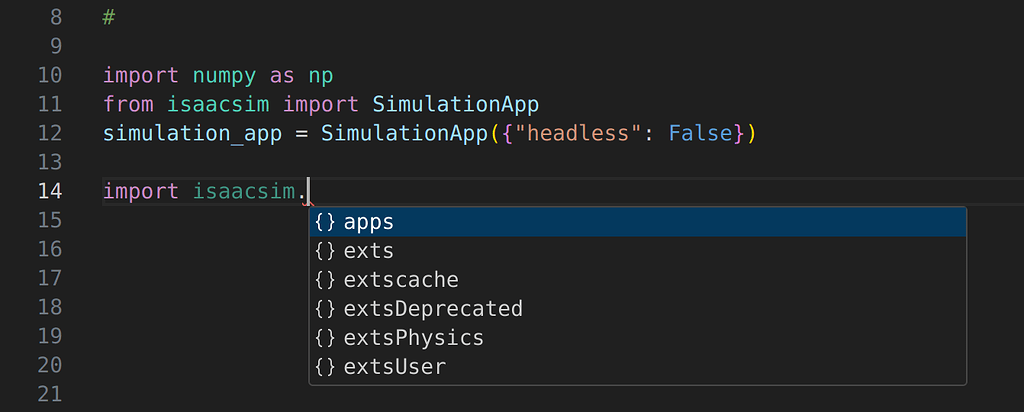Click line number 12 in the gutter
The height and width of the screenshot is (412, 1024).
pos(50,133)
